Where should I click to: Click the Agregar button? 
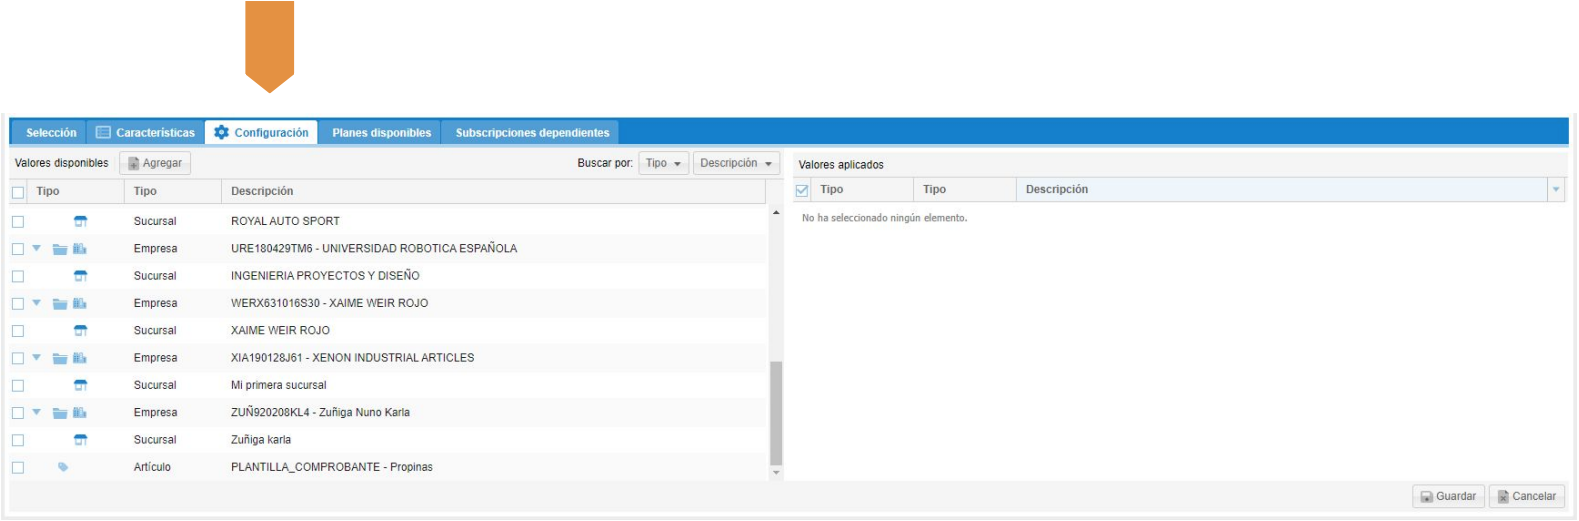155,163
